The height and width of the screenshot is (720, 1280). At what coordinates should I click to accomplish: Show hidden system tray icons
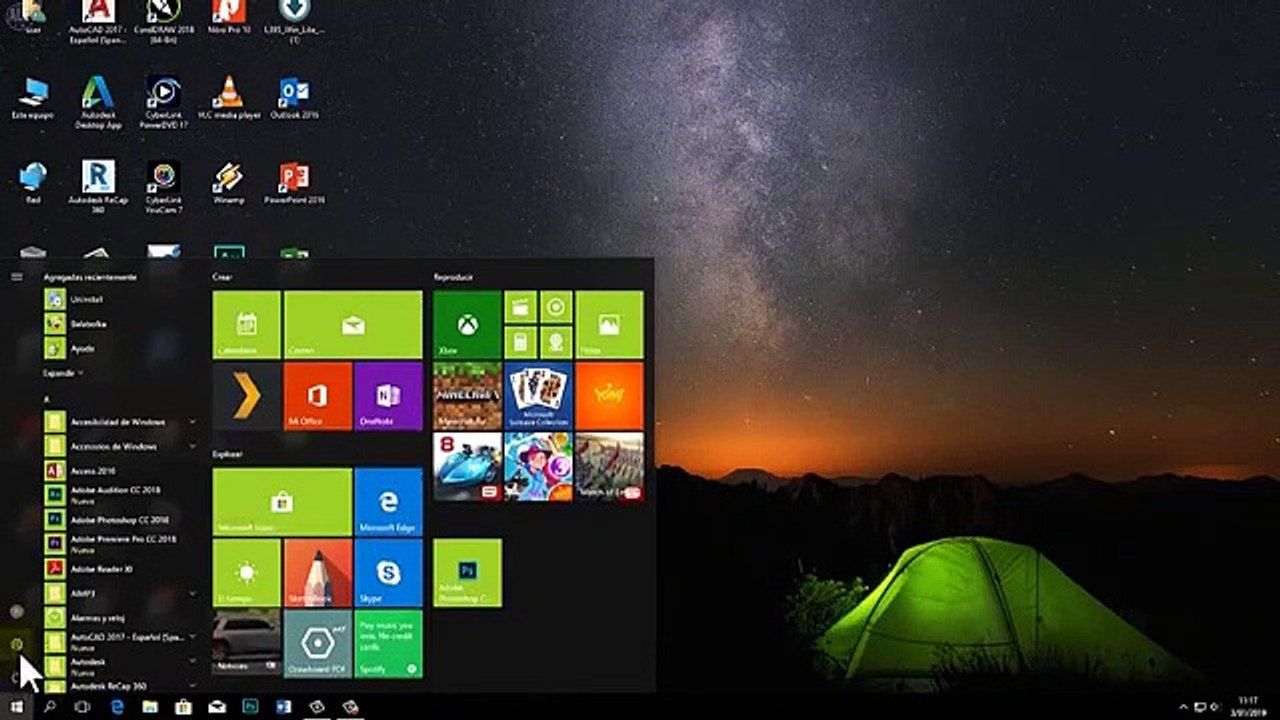pyautogui.click(x=1185, y=707)
